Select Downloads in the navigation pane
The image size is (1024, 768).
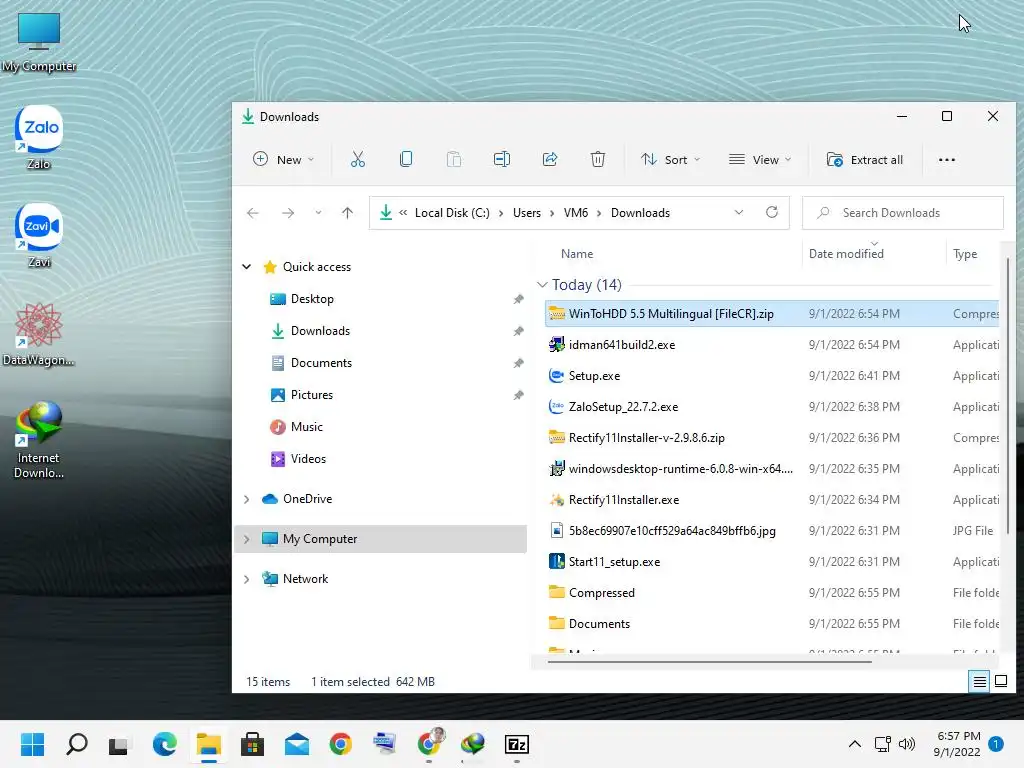point(320,330)
